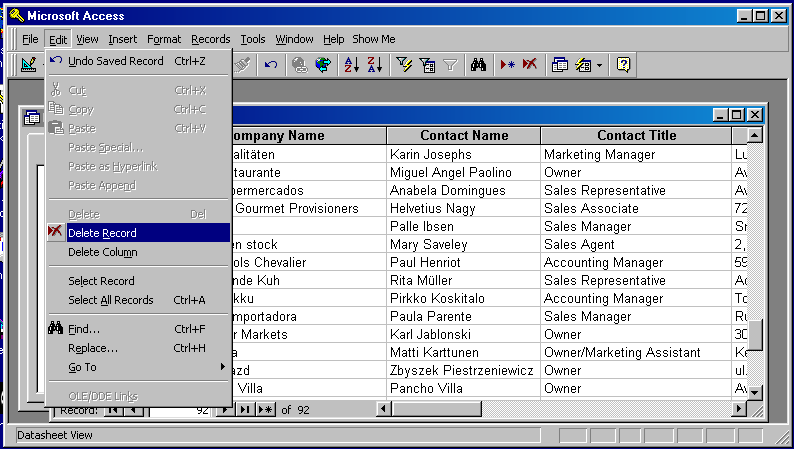
Task: Open the Records menu
Action: (210, 39)
